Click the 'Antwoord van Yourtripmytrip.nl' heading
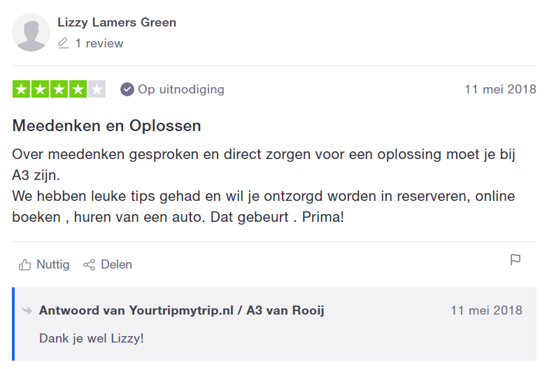The height and width of the screenshot is (369, 547). click(182, 310)
